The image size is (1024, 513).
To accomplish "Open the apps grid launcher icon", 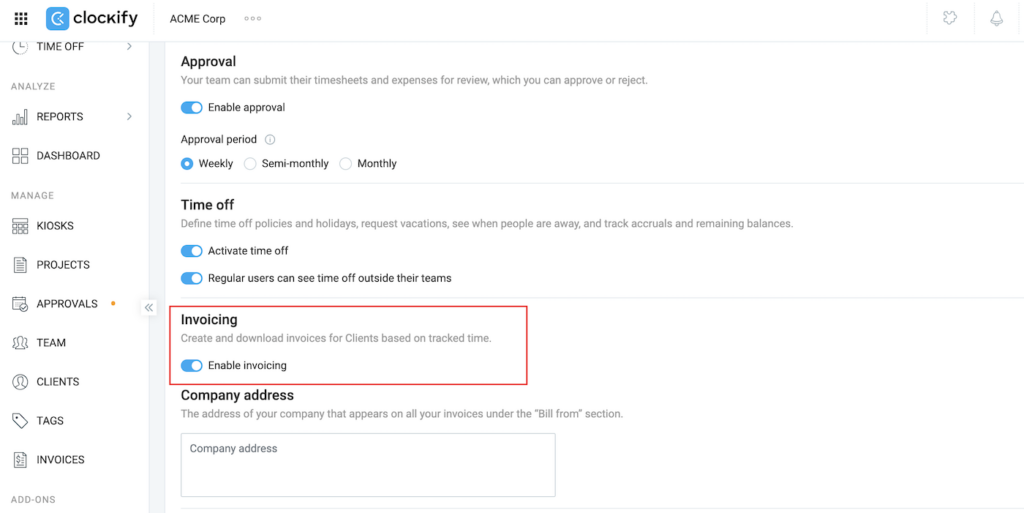I will point(21,19).
